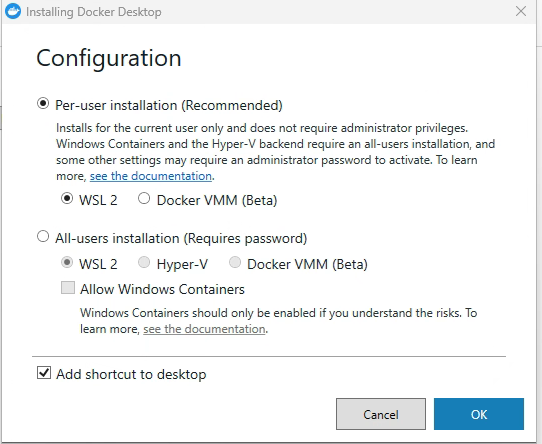Screen dimensions: 542x444
Task: Click the Configuration heading text
Action: click(x=109, y=58)
